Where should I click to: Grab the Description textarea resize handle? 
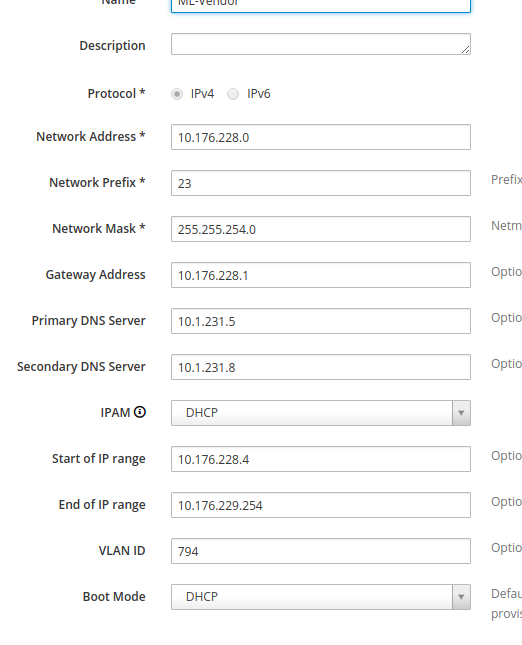coord(465,49)
